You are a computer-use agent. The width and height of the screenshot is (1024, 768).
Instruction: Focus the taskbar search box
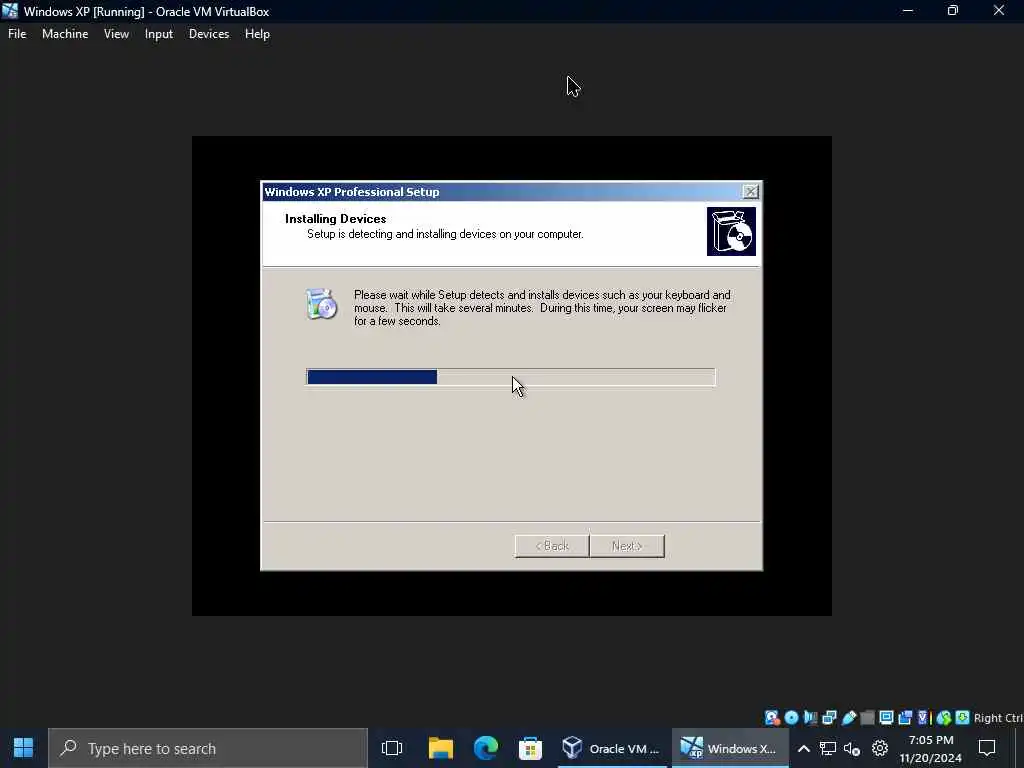(208, 748)
